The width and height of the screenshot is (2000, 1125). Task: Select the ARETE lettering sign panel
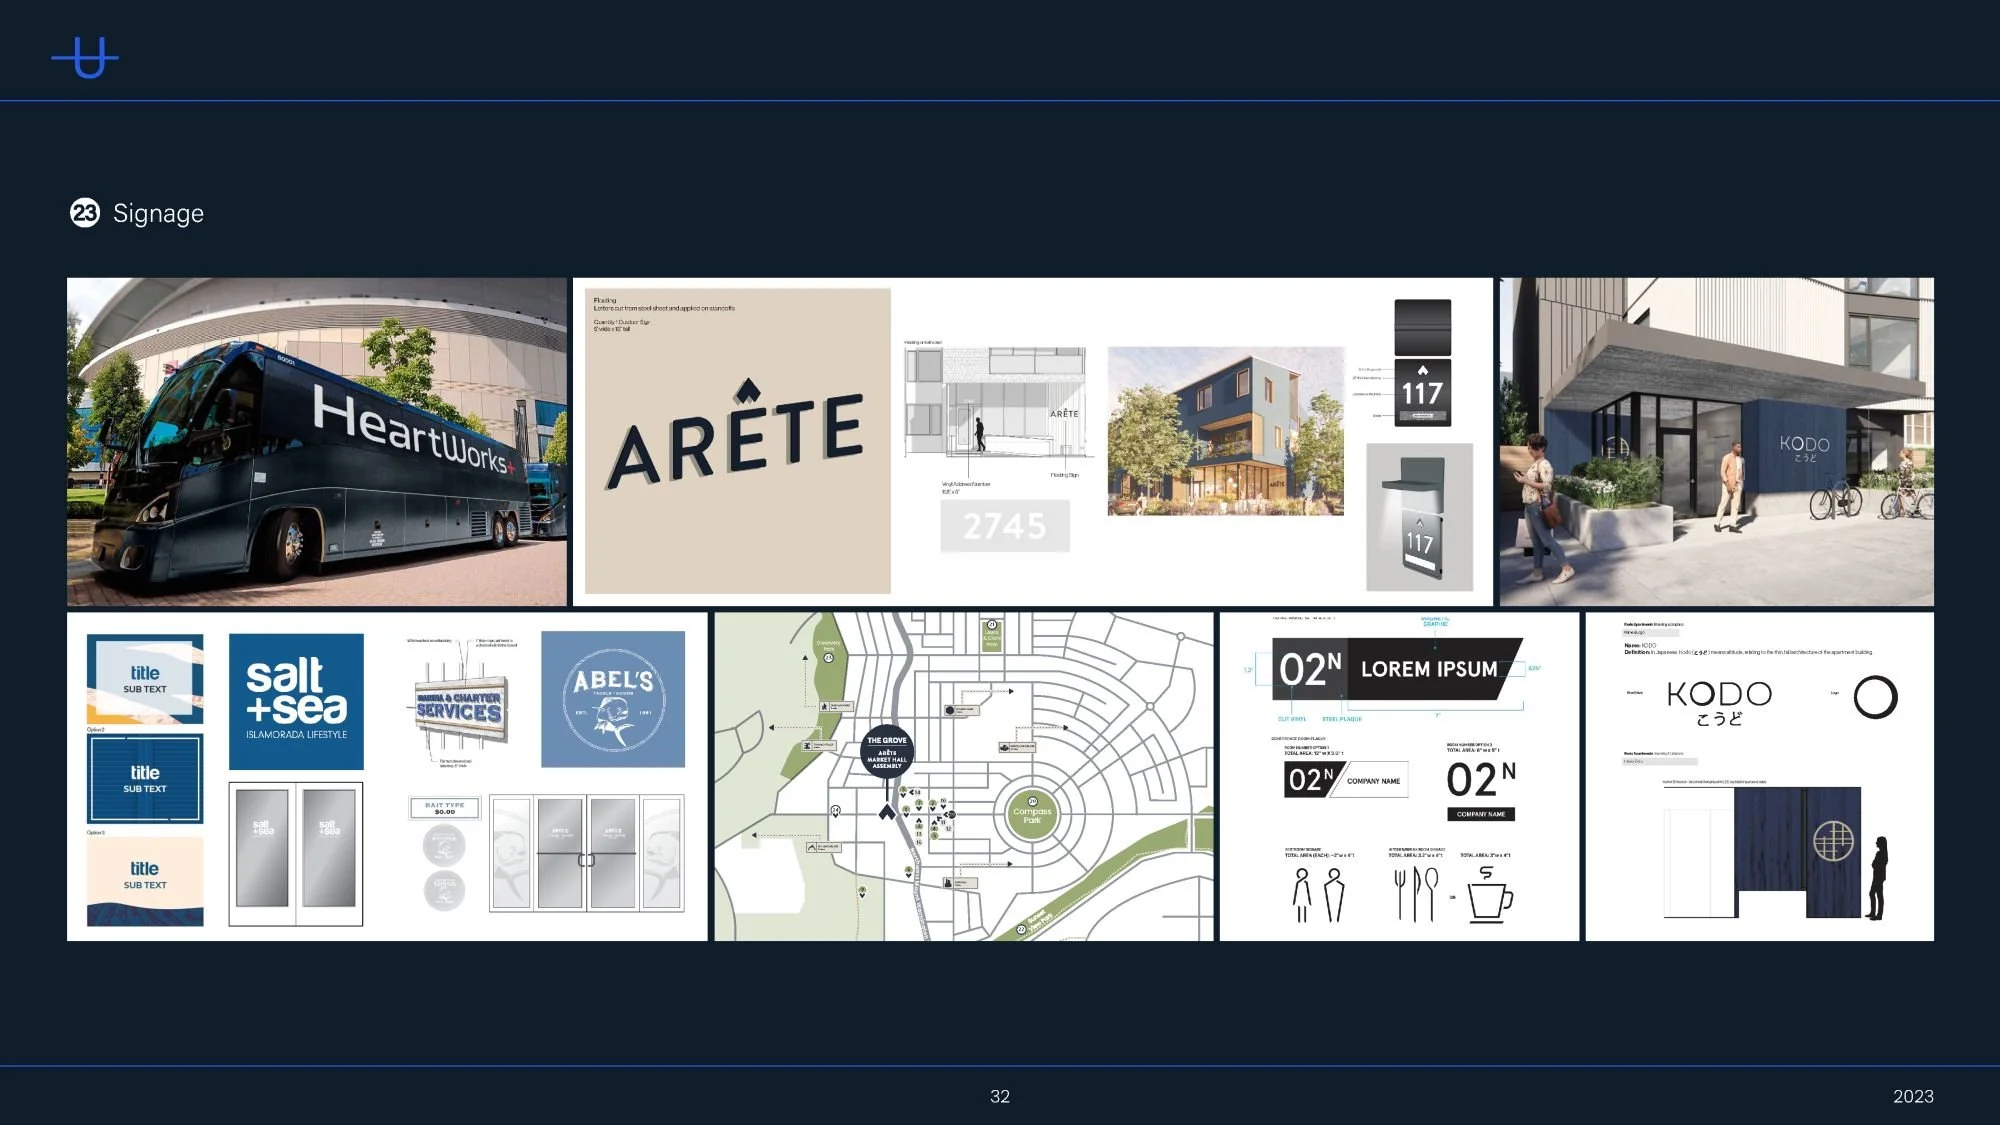pos(737,441)
